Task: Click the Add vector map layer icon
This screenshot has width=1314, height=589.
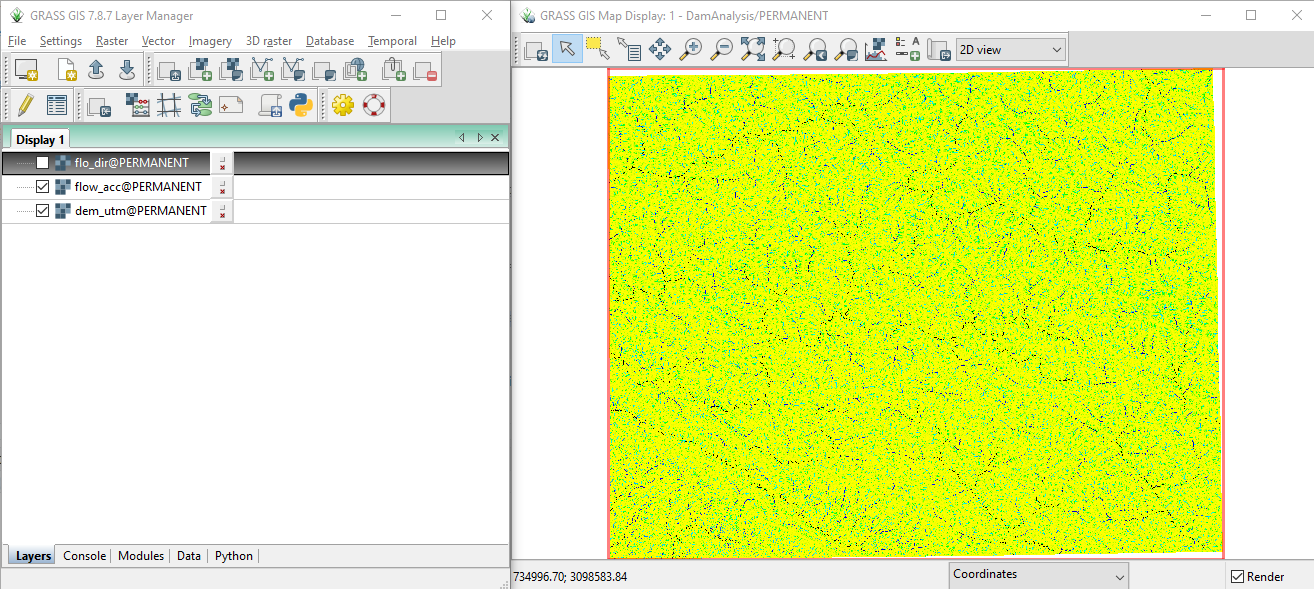Action: (262, 70)
